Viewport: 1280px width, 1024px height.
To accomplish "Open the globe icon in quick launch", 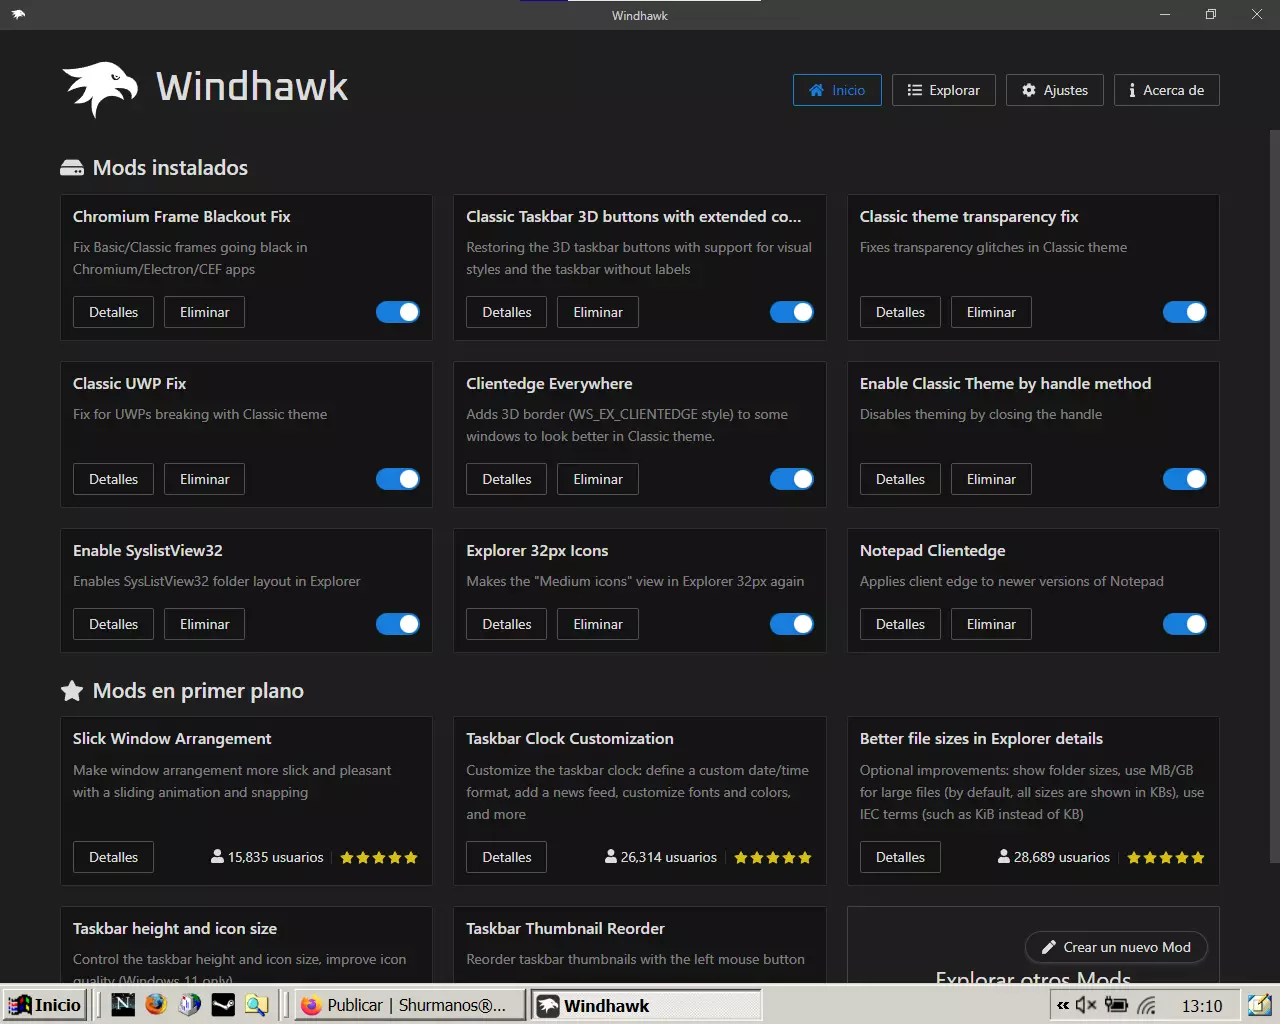I will click(x=190, y=1005).
